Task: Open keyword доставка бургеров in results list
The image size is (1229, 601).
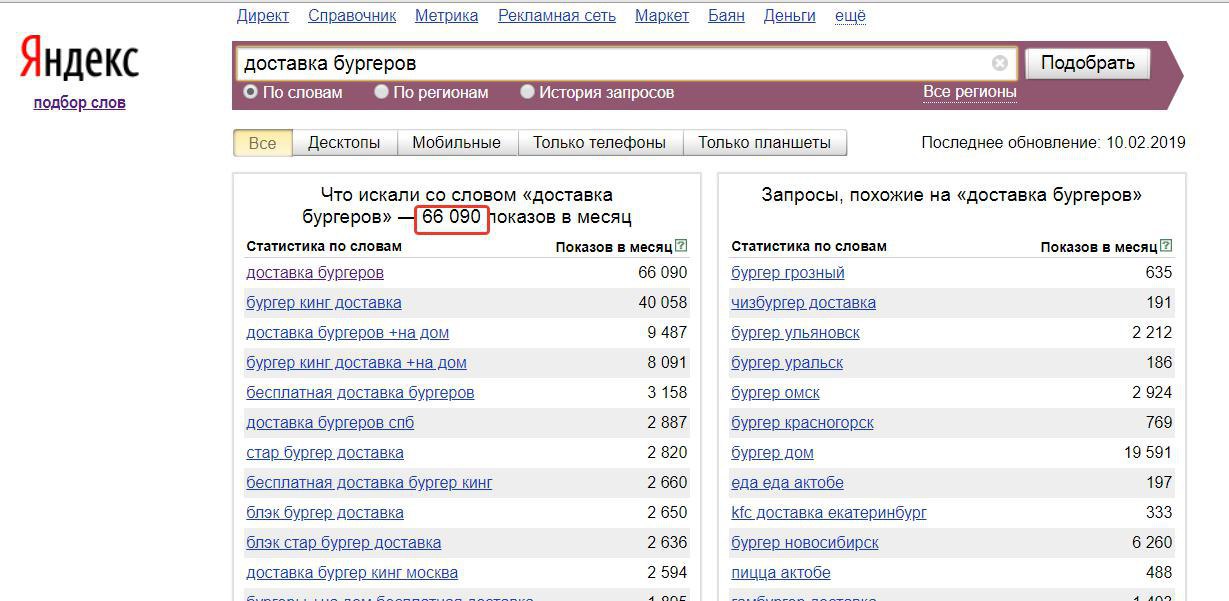Action: pyautogui.click(x=315, y=272)
